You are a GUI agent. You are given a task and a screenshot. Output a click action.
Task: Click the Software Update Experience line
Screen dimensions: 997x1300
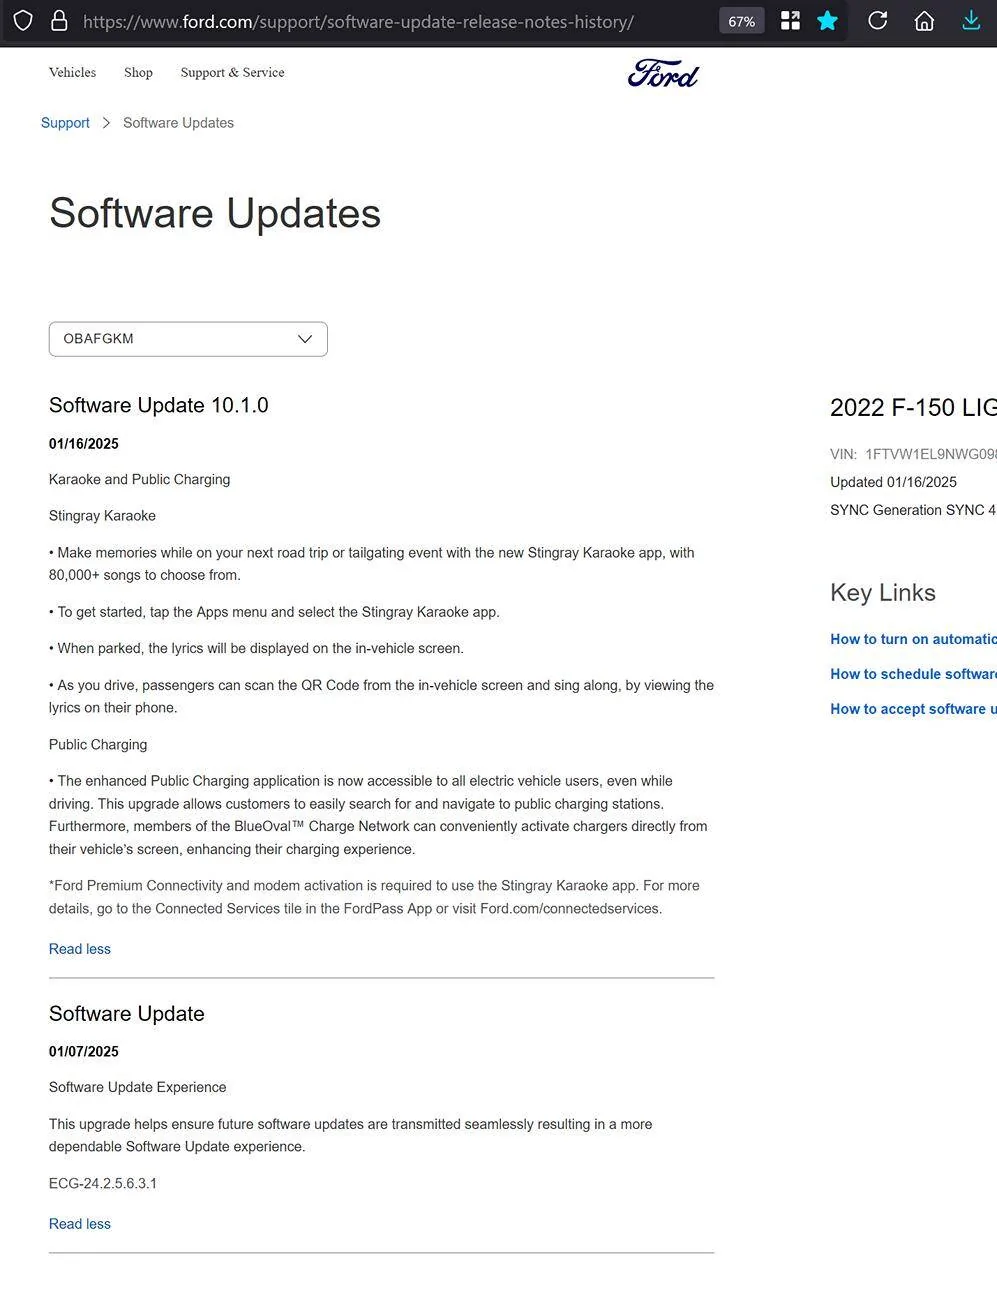tap(138, 1088)
